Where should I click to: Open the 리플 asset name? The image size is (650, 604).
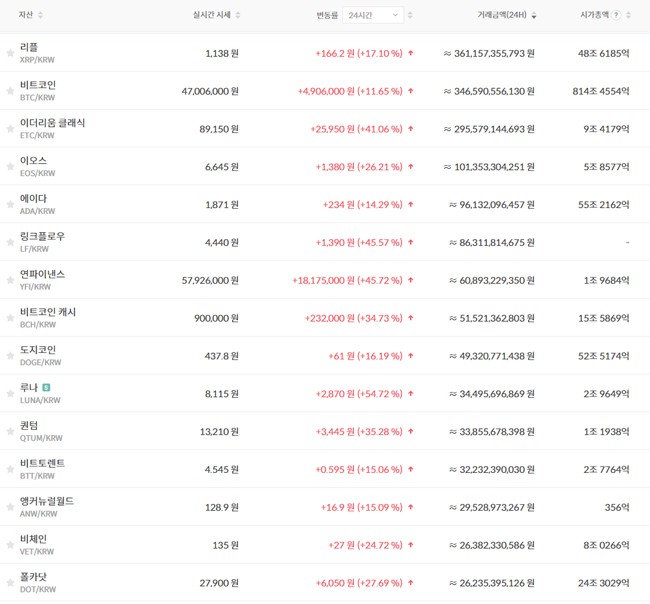point(29,47)
